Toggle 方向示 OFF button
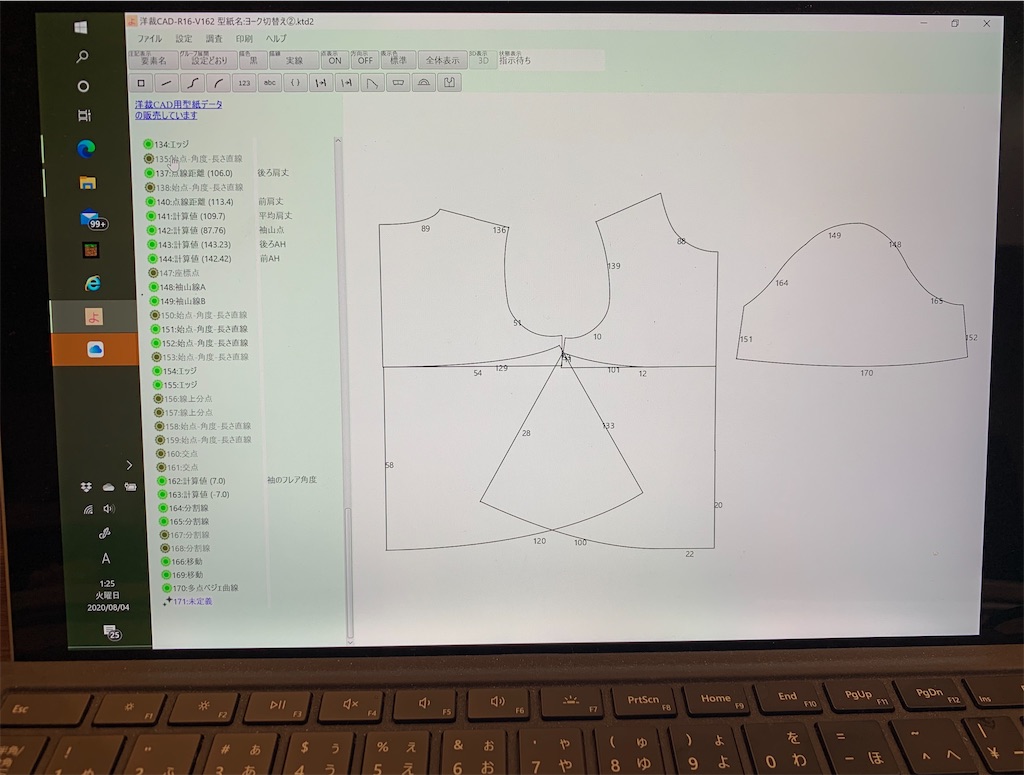Screen dimensions: 1024x775 click(364, 60)
